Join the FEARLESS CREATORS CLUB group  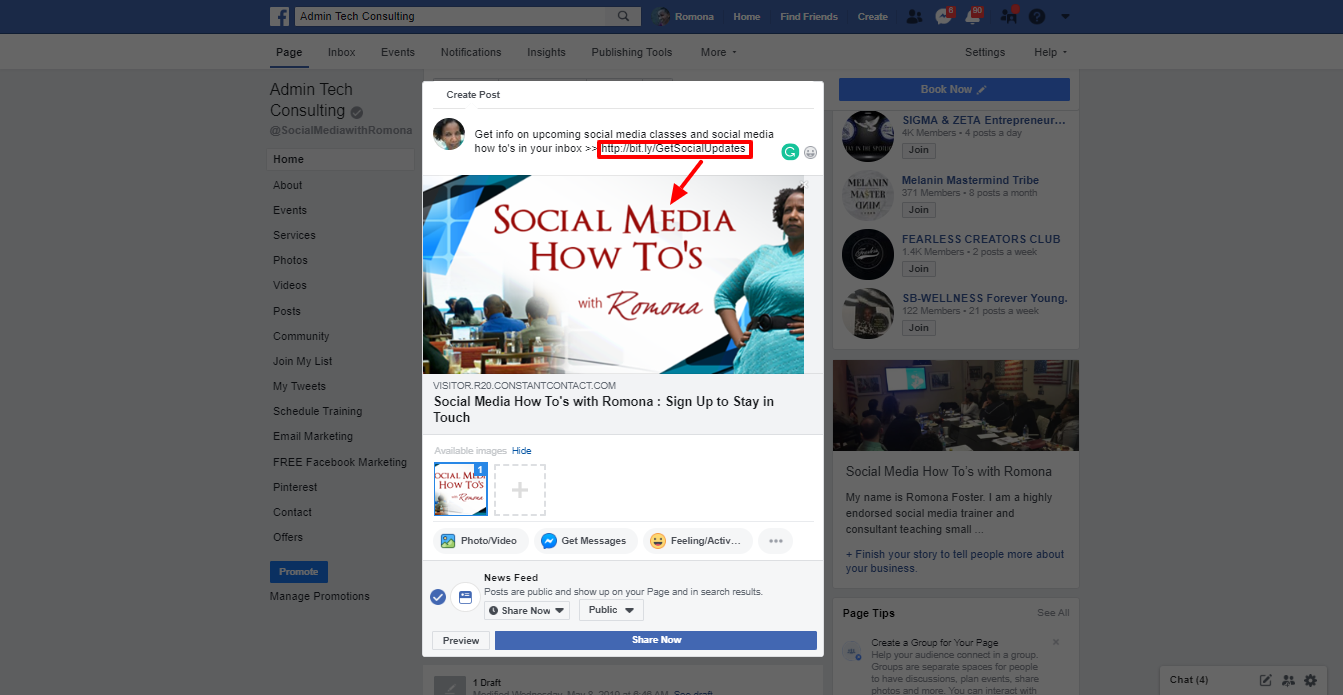(919, 268)
